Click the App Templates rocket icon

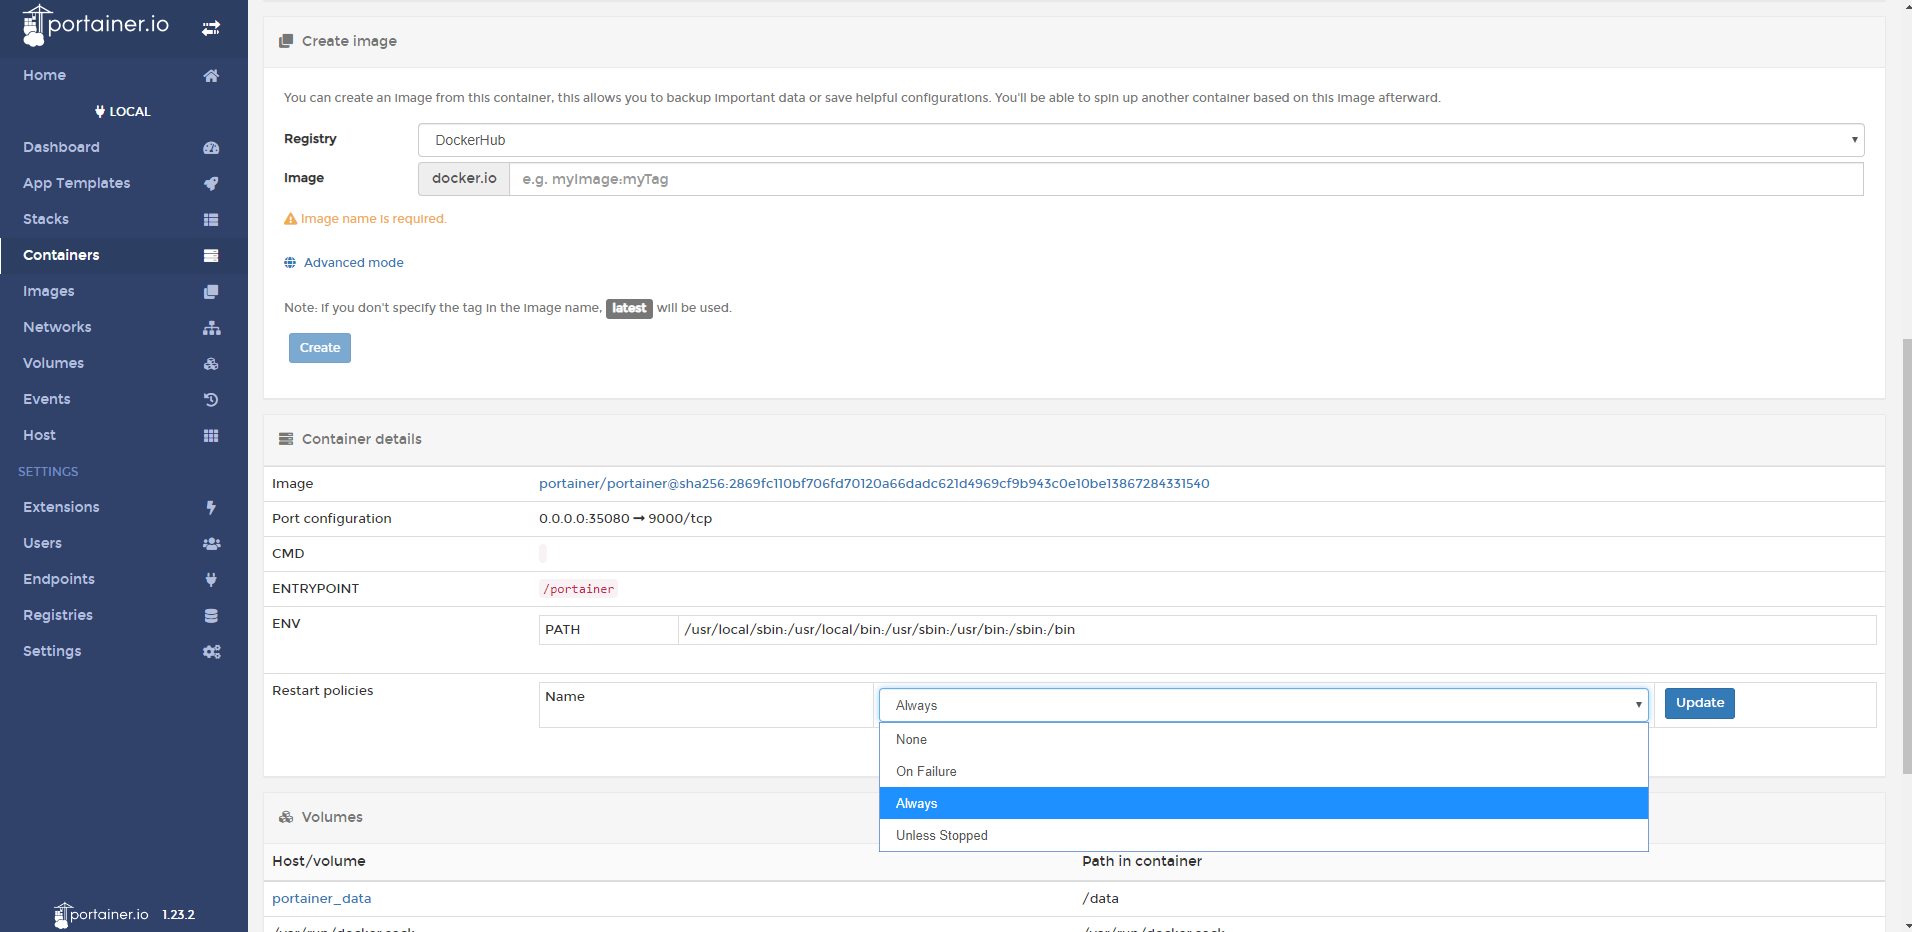(x=211, y=184)
